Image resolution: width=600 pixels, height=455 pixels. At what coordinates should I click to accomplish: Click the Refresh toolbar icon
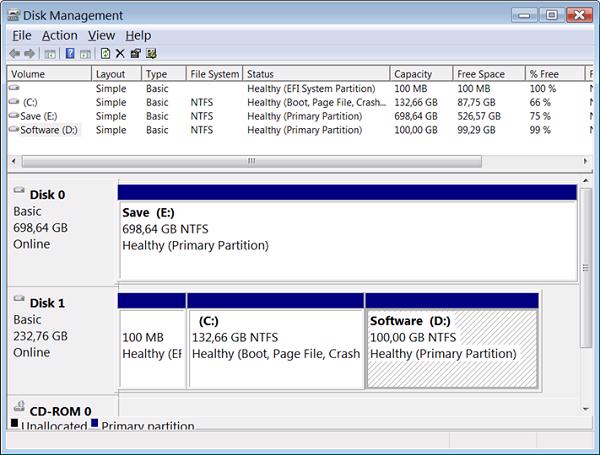tap(105, 53)
